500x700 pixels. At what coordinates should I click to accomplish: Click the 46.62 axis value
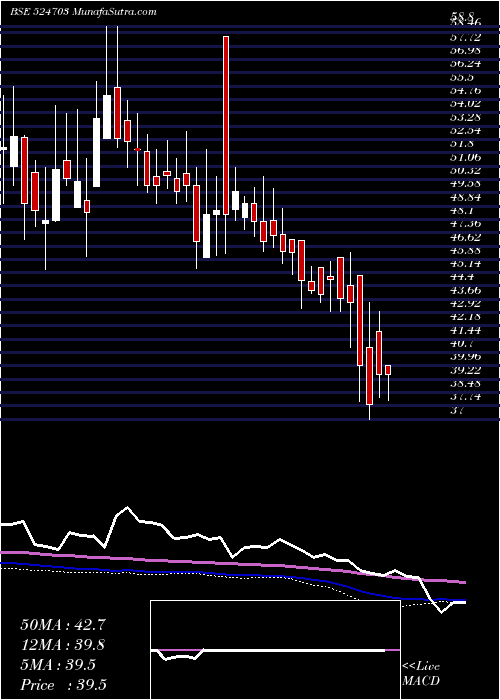pyautogui.click(x=465, y=237)
